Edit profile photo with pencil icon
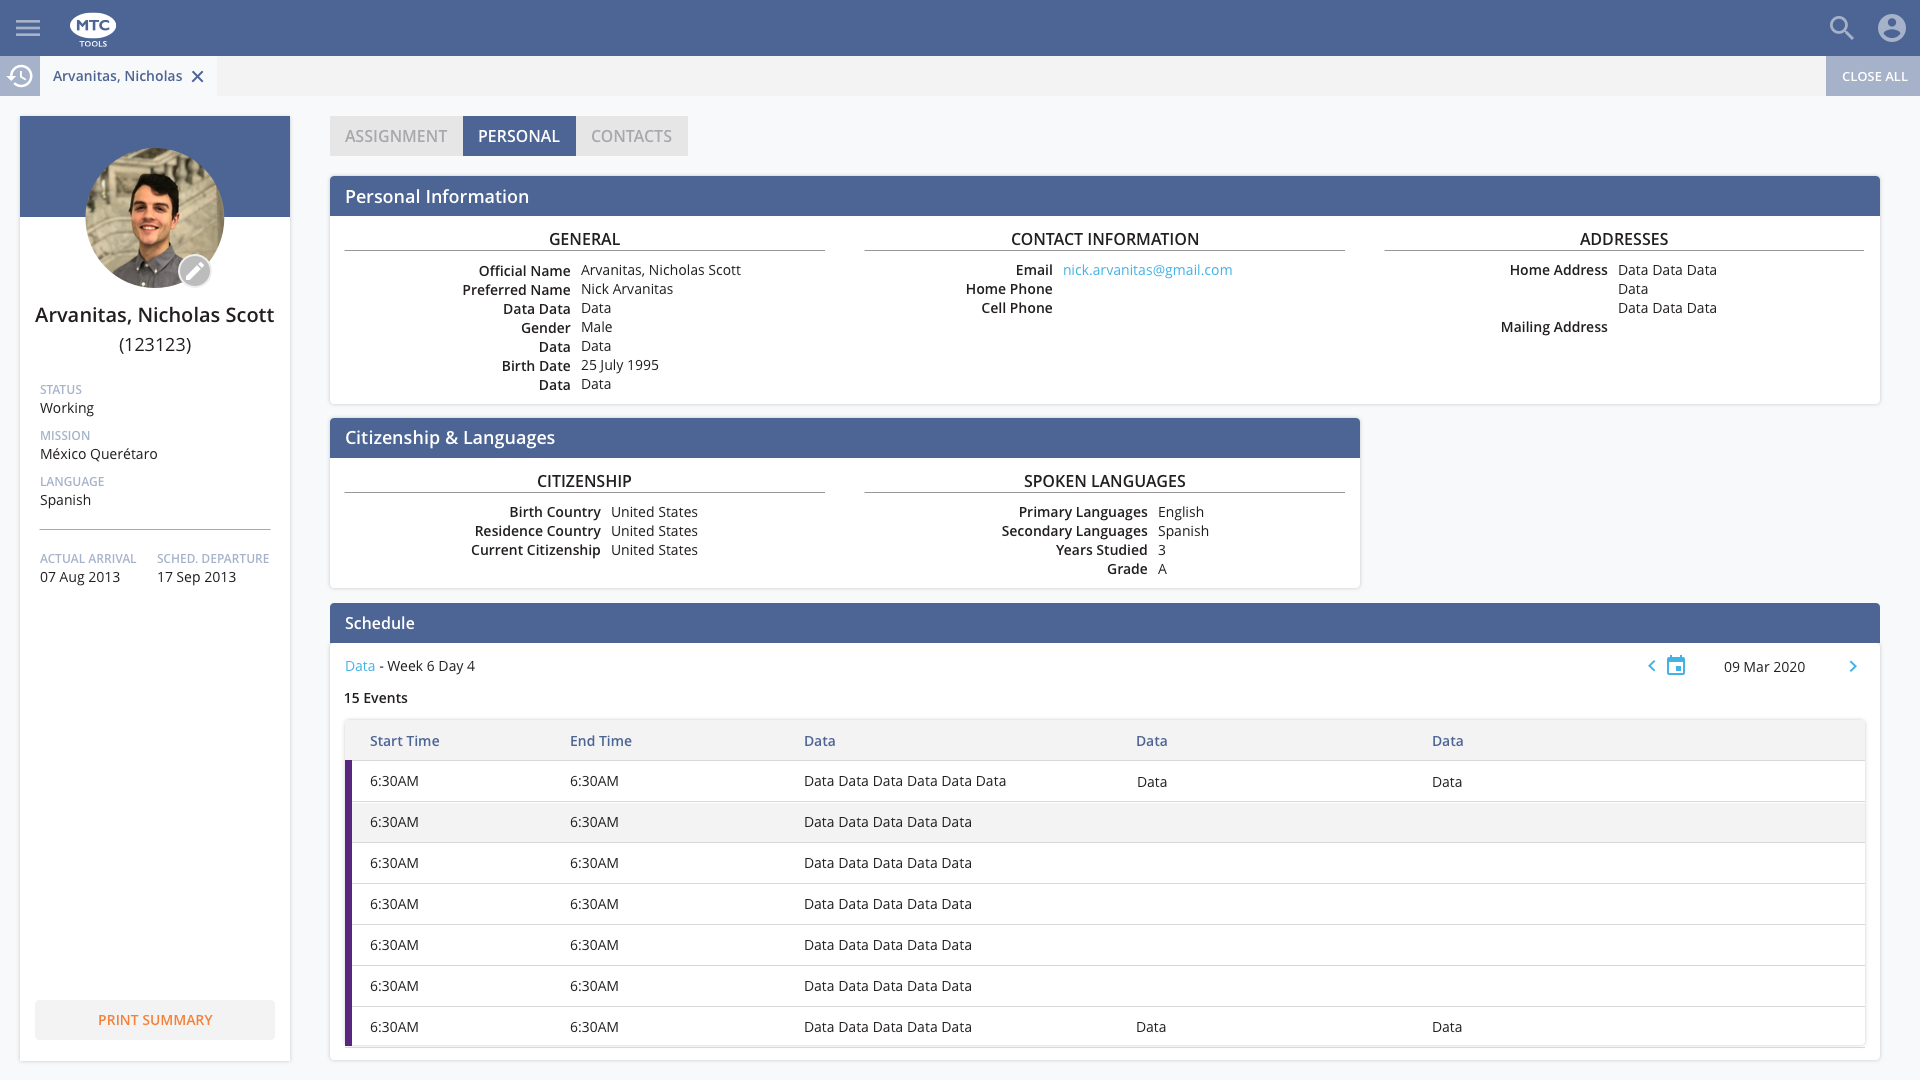The width and height of the screenshot is (1920, 1080). (x=195, y=270)
